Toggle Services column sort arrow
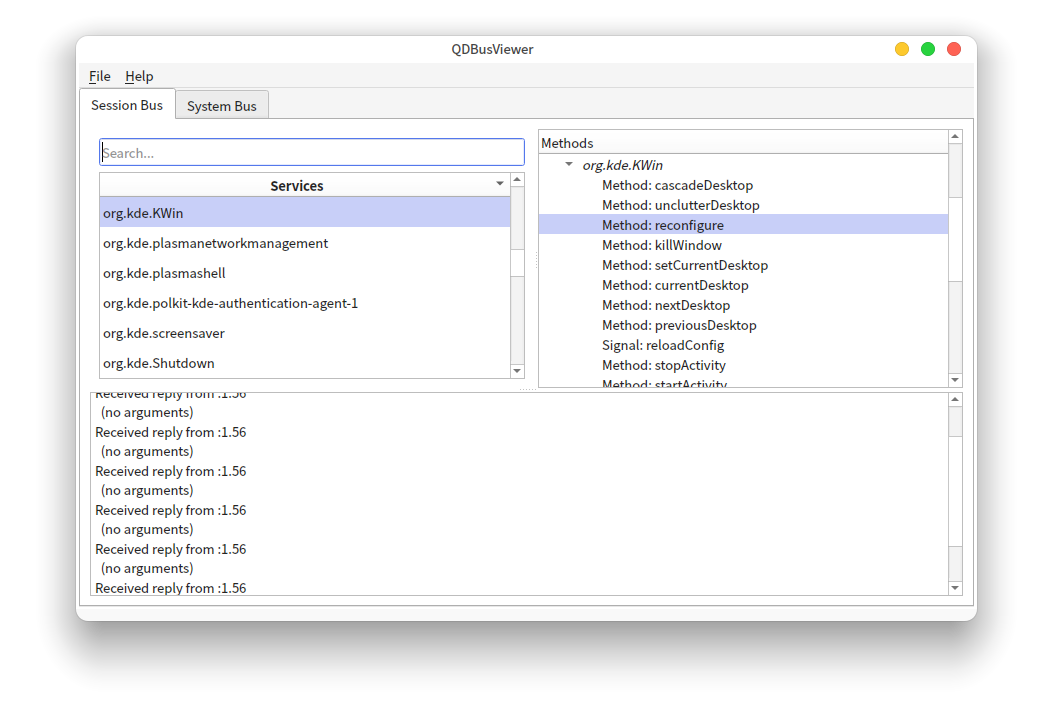This screenshot has width=1053, height=707. pyautogui.click(x=500, y=183)
